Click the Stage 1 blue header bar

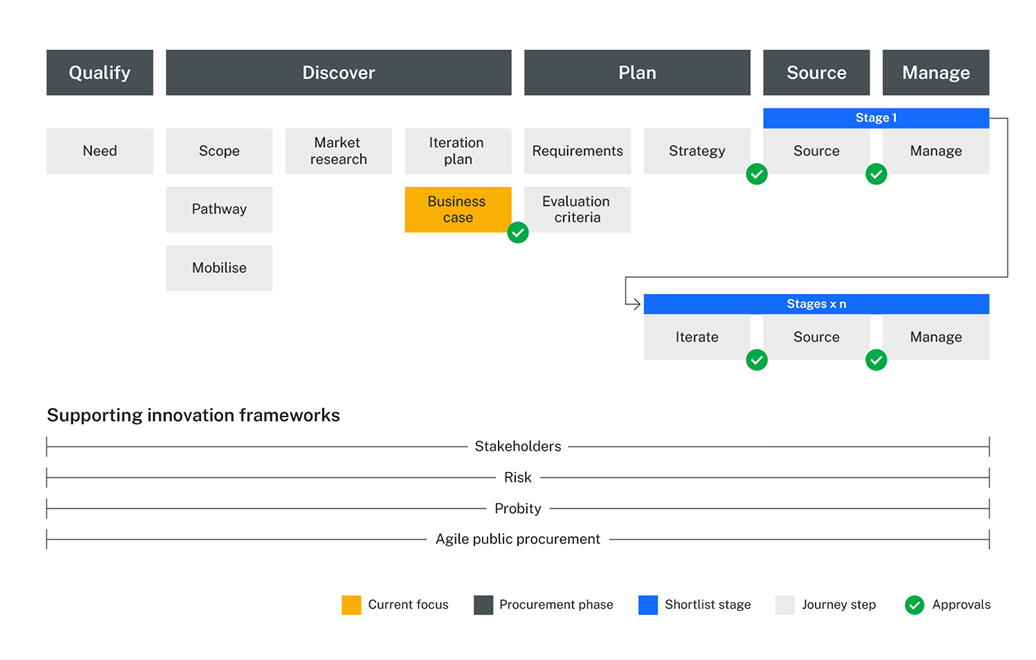876,117
